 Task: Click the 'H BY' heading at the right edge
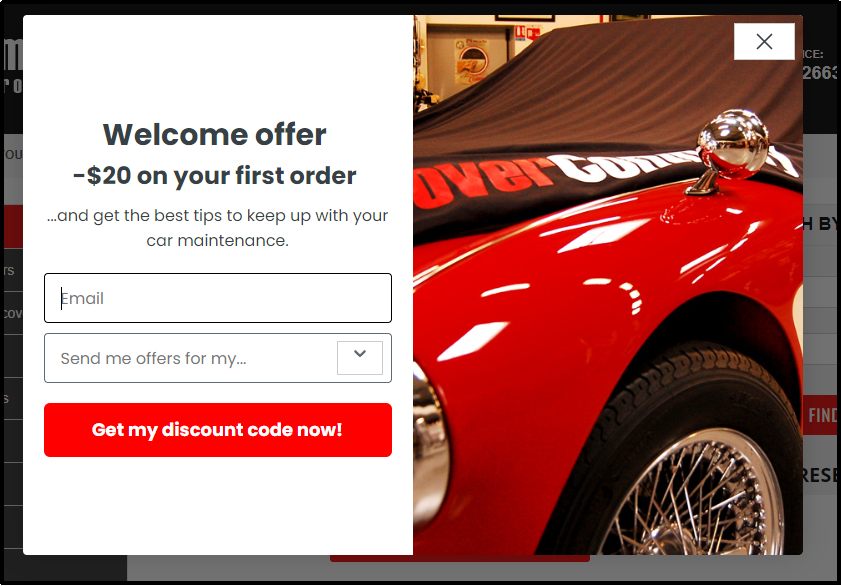820,224
